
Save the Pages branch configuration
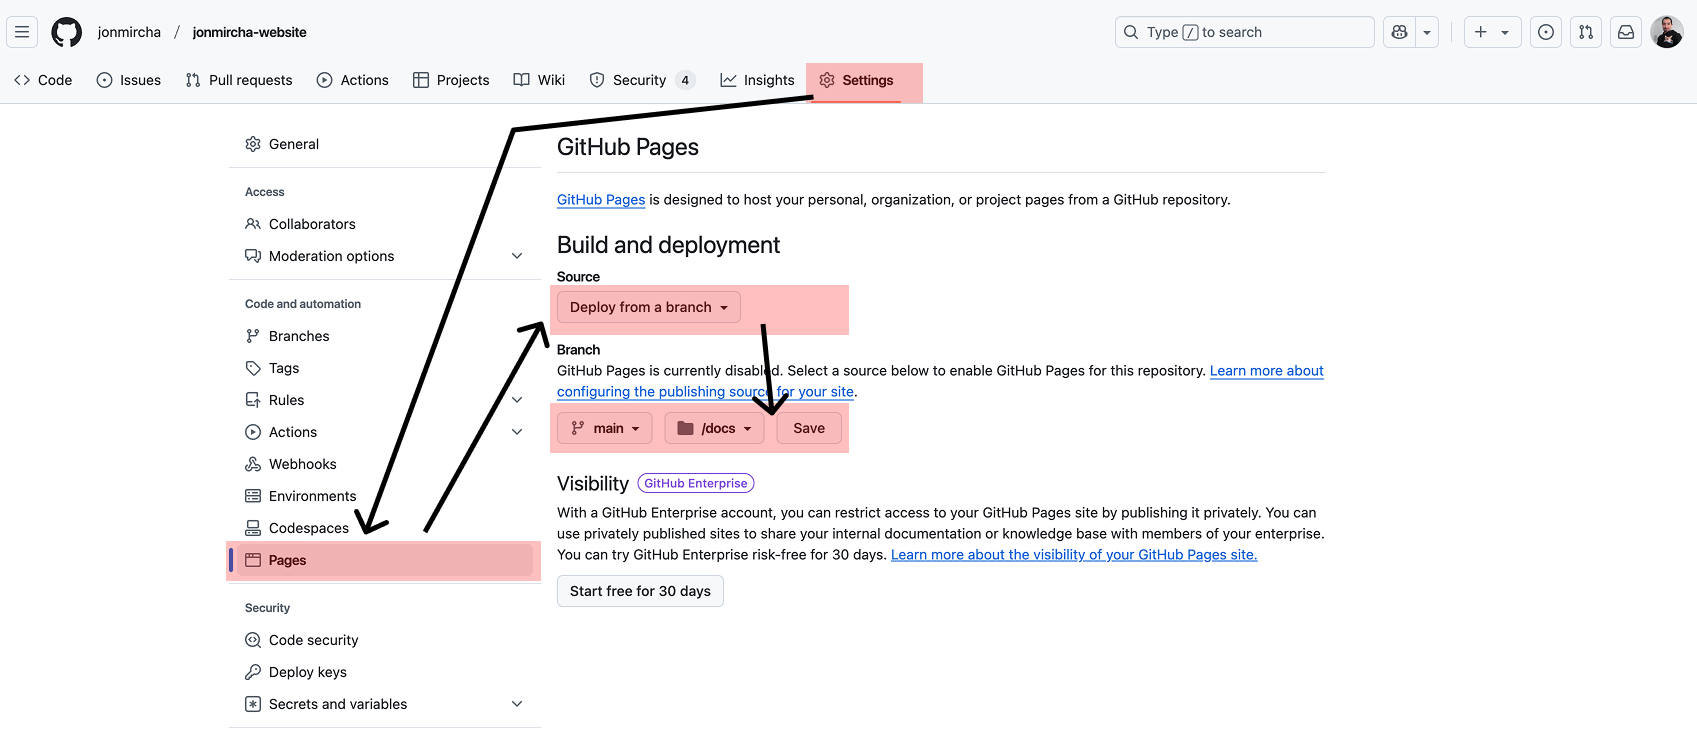[x=809, y=428]
